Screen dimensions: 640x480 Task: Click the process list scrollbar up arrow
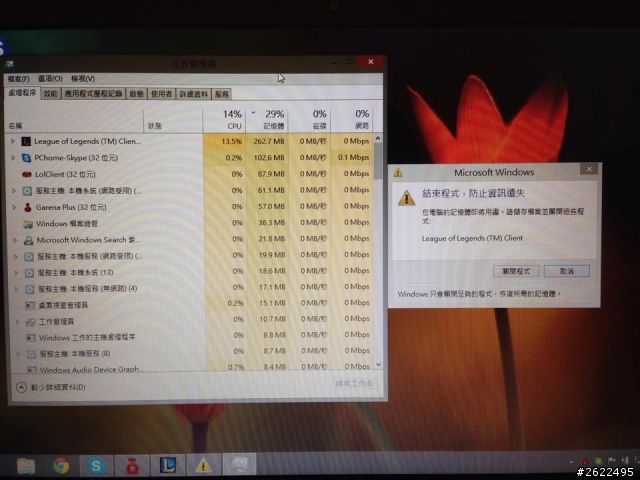pyautogui.click(x=378, y=139)
